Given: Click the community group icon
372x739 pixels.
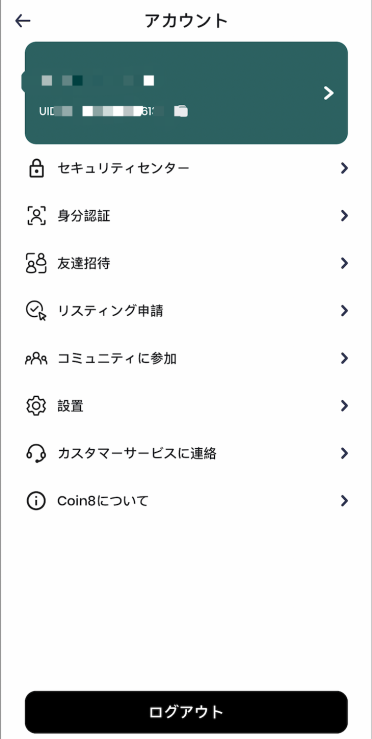Looking at the screenshot, I should 36,359.
